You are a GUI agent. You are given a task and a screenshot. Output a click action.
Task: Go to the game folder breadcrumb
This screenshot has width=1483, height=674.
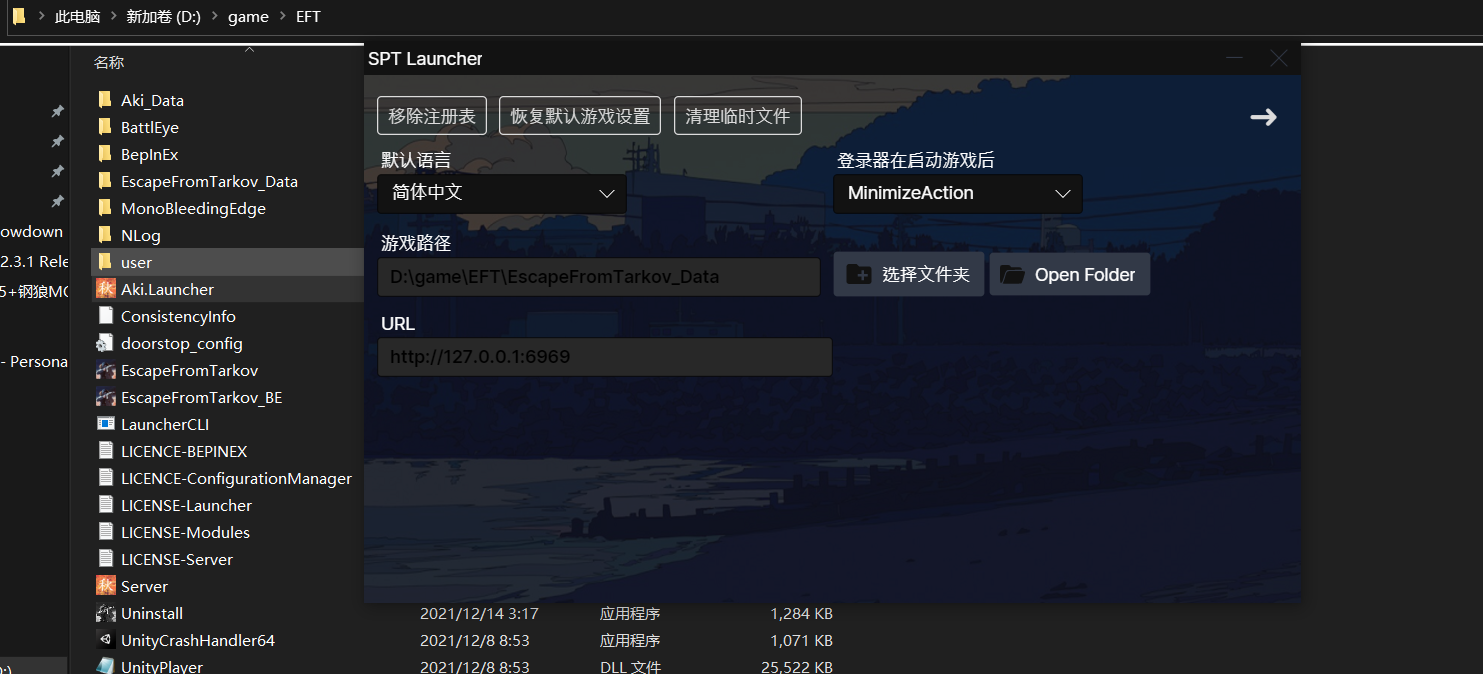tap(248, 17)
